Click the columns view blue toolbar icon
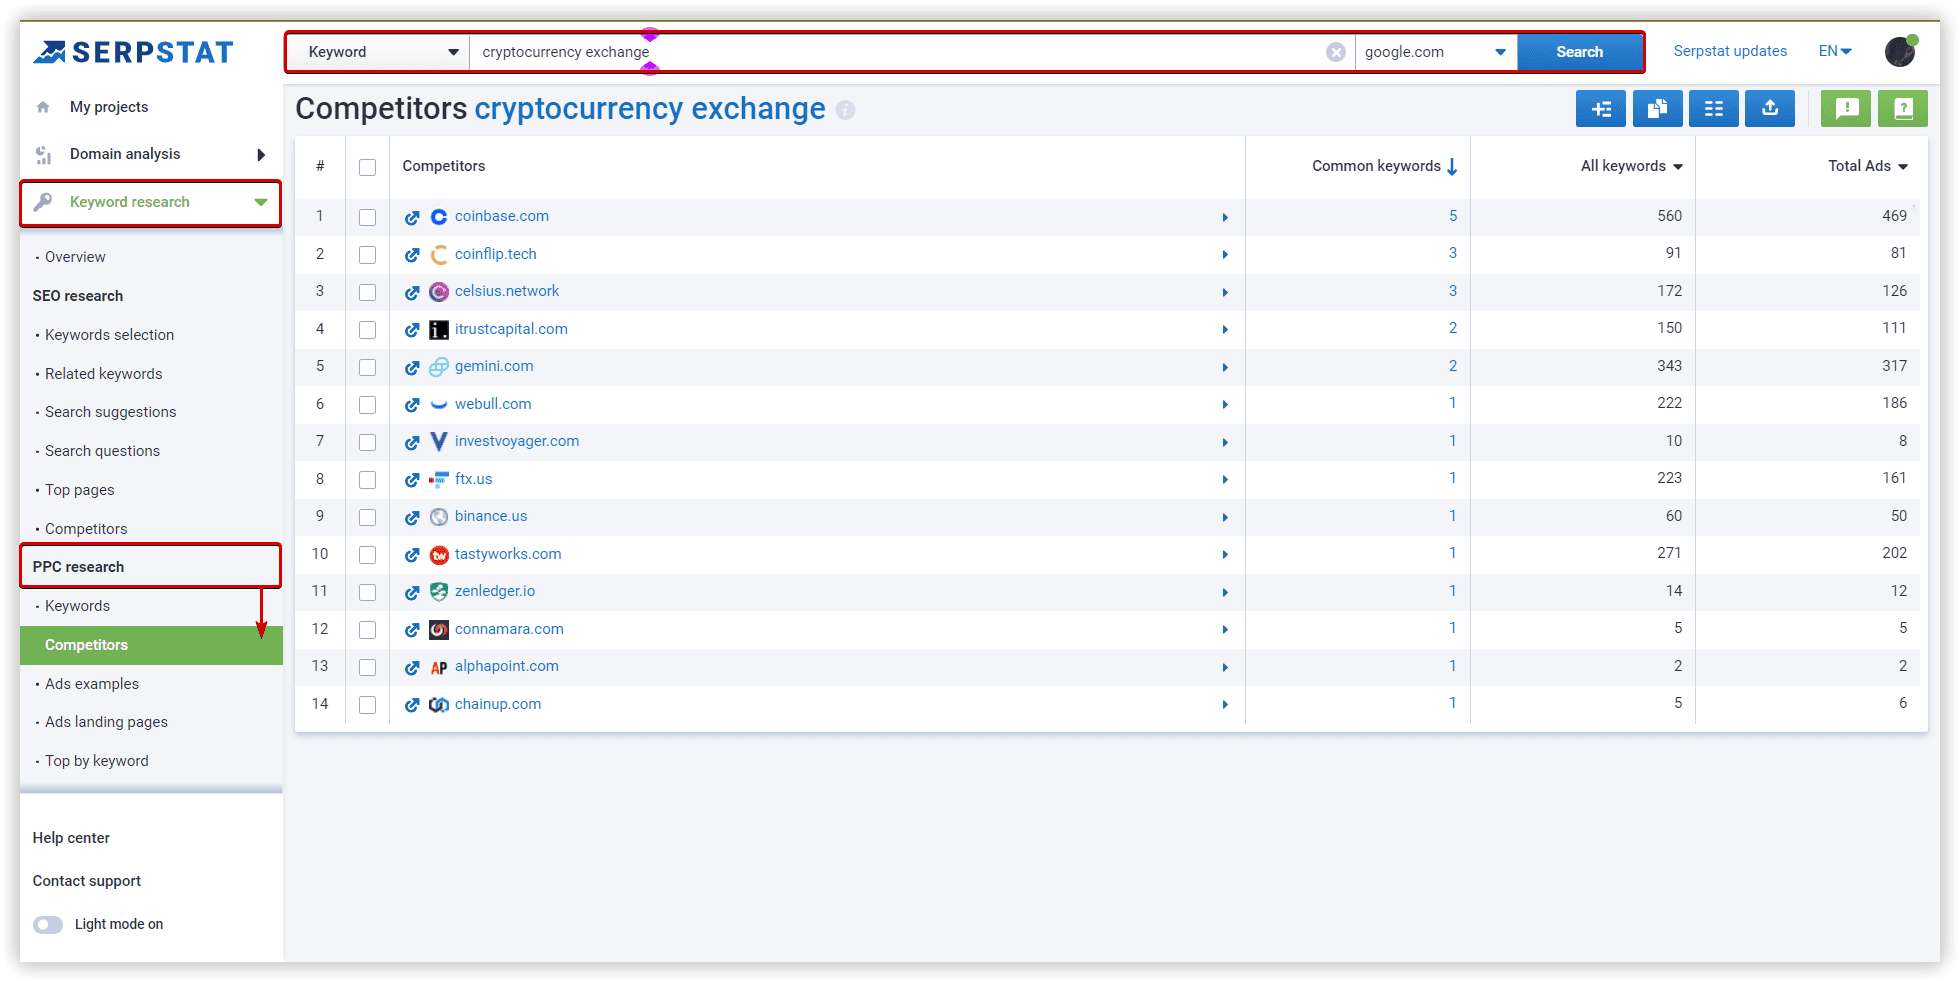This screenshot has width=1960, height=982. point(1714,108)
